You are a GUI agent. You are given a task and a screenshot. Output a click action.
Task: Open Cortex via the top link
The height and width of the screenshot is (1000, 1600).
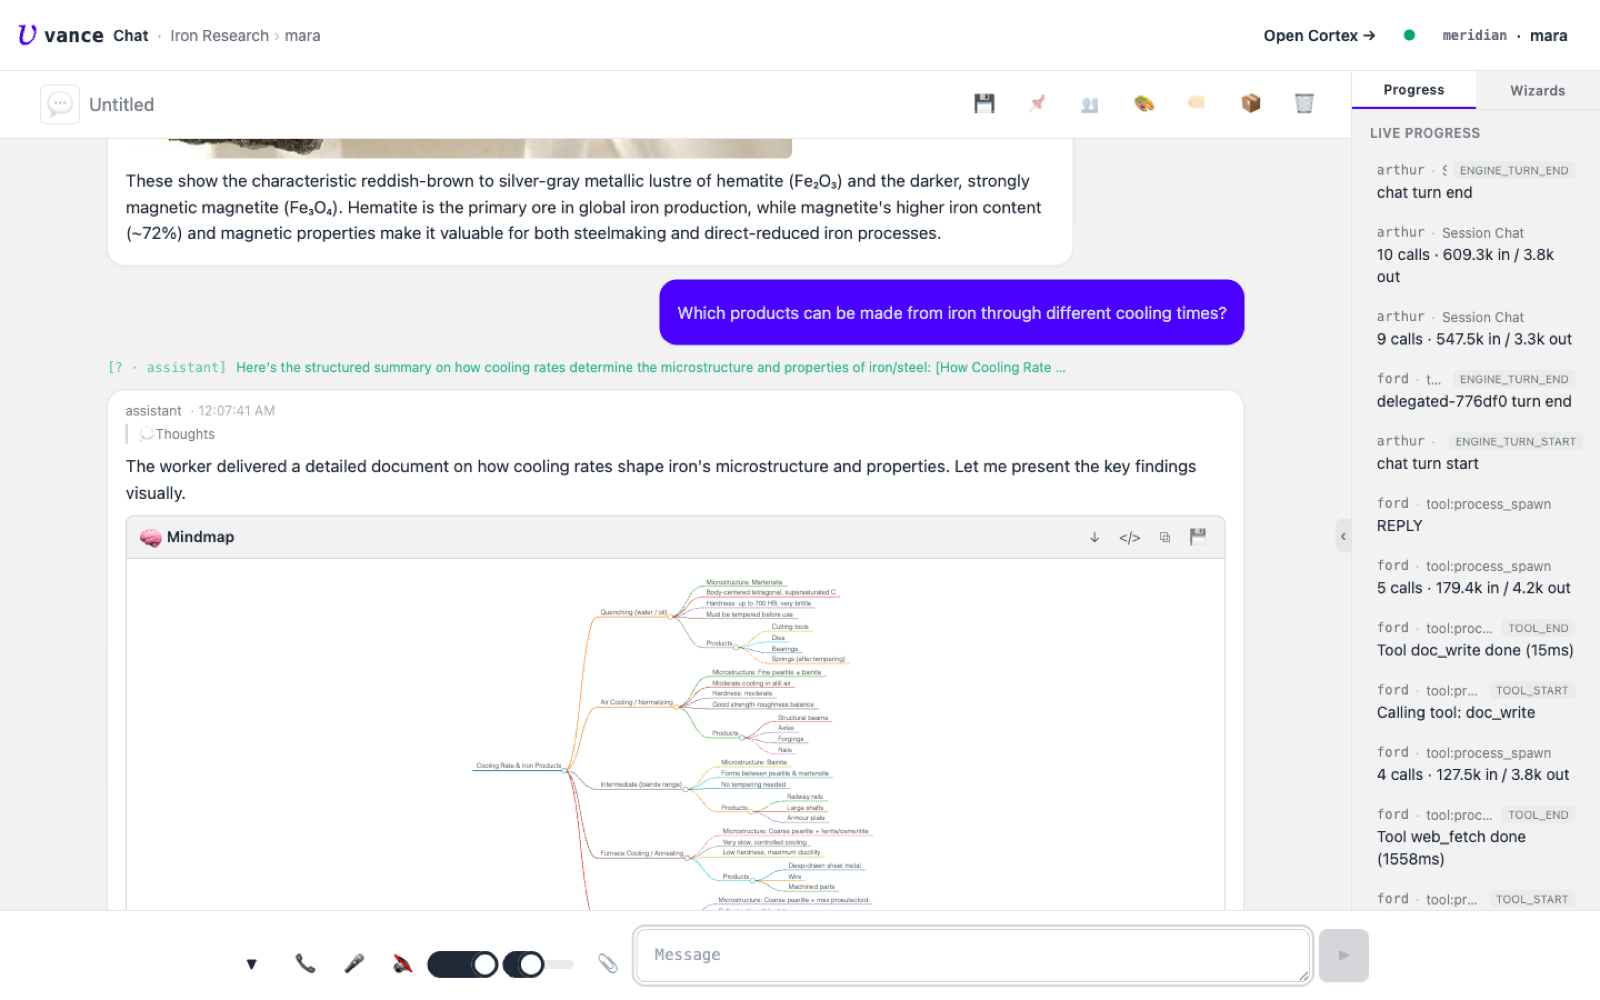(x=1319, y=36)
